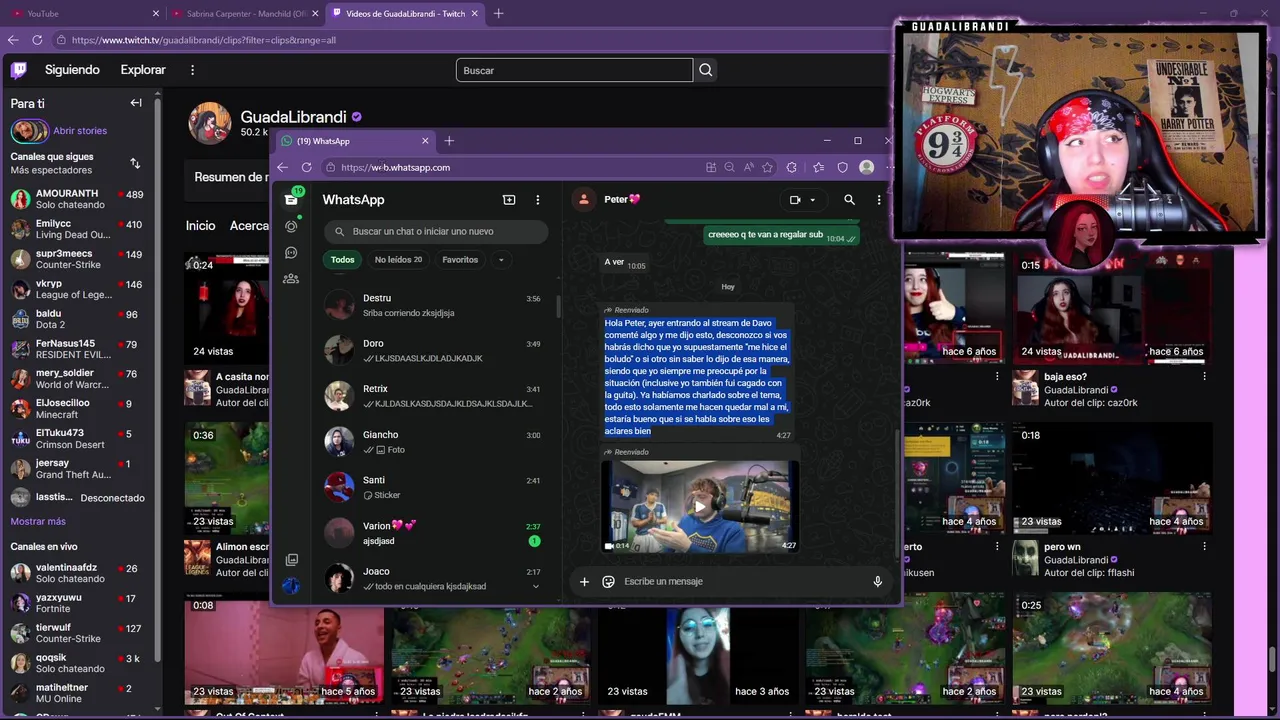This screenshot has width=1280, height=720.
Task: Open WhatsApp Status (Estados) icon
Action: tap(291, 226)
